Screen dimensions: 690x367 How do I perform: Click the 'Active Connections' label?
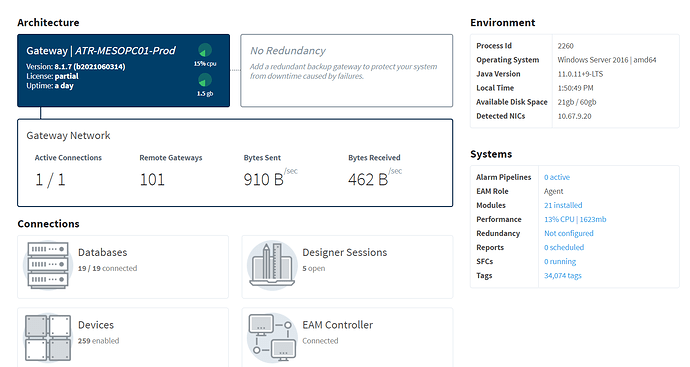click(x=68, y=158)
